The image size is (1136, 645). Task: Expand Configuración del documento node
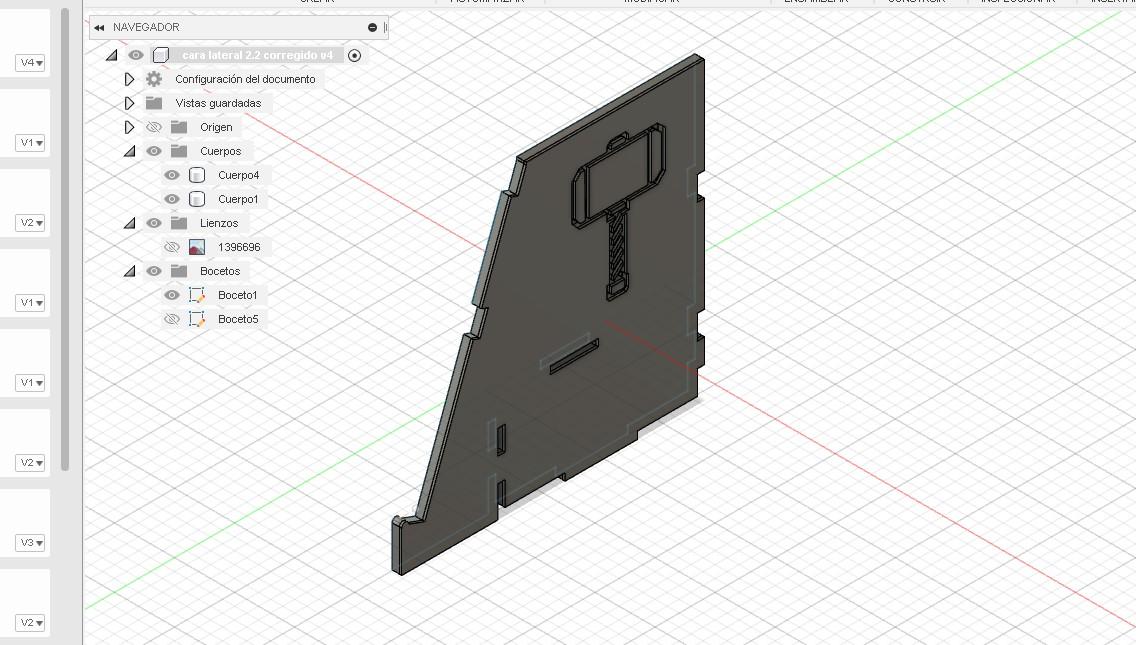click(x=129, y=79)
